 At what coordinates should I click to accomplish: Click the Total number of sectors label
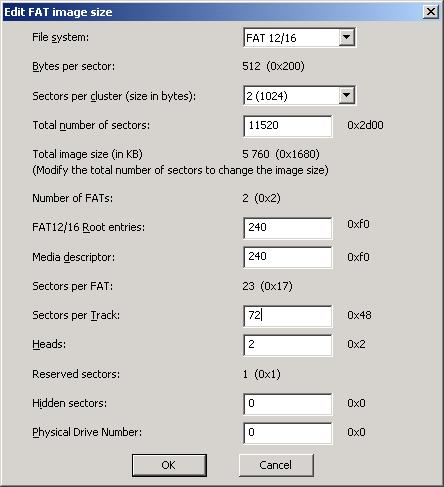pos(91,125)
